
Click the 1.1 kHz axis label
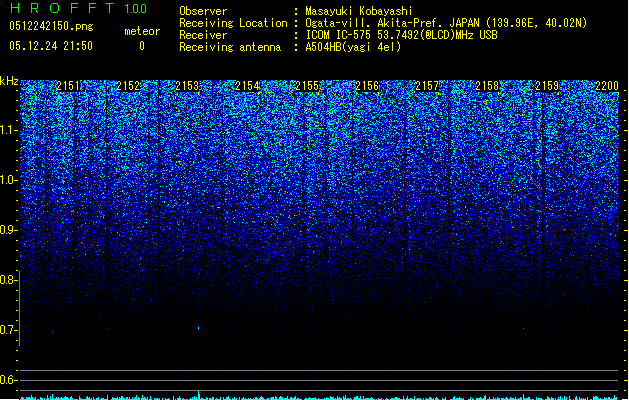(x=9, y=130)
